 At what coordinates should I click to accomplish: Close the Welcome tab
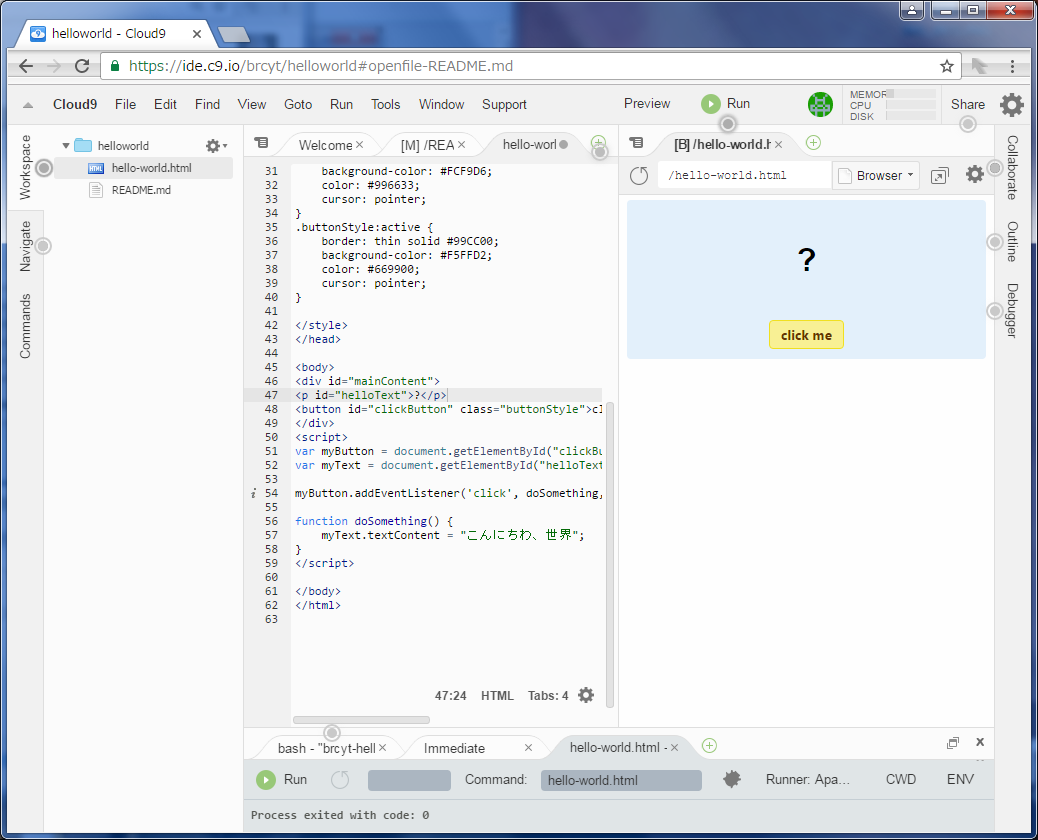(x=359, y=144)
